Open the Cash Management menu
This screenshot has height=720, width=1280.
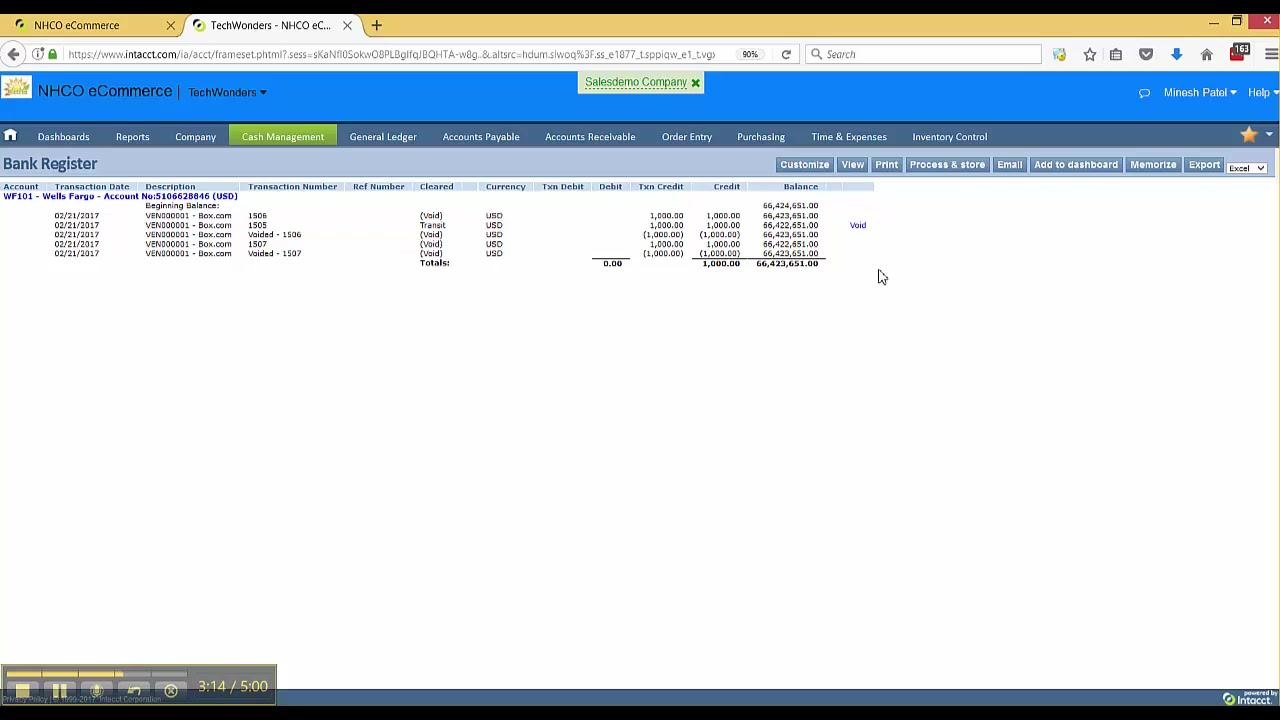click(x=283, y=136)
